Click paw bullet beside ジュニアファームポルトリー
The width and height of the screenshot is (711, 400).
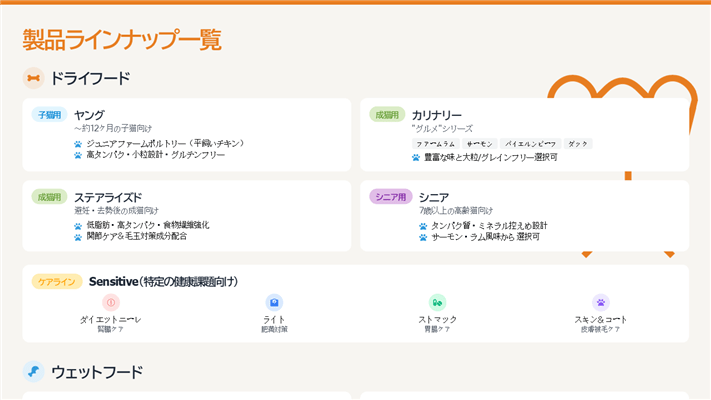pyautogui.click(x=78, y=144)
